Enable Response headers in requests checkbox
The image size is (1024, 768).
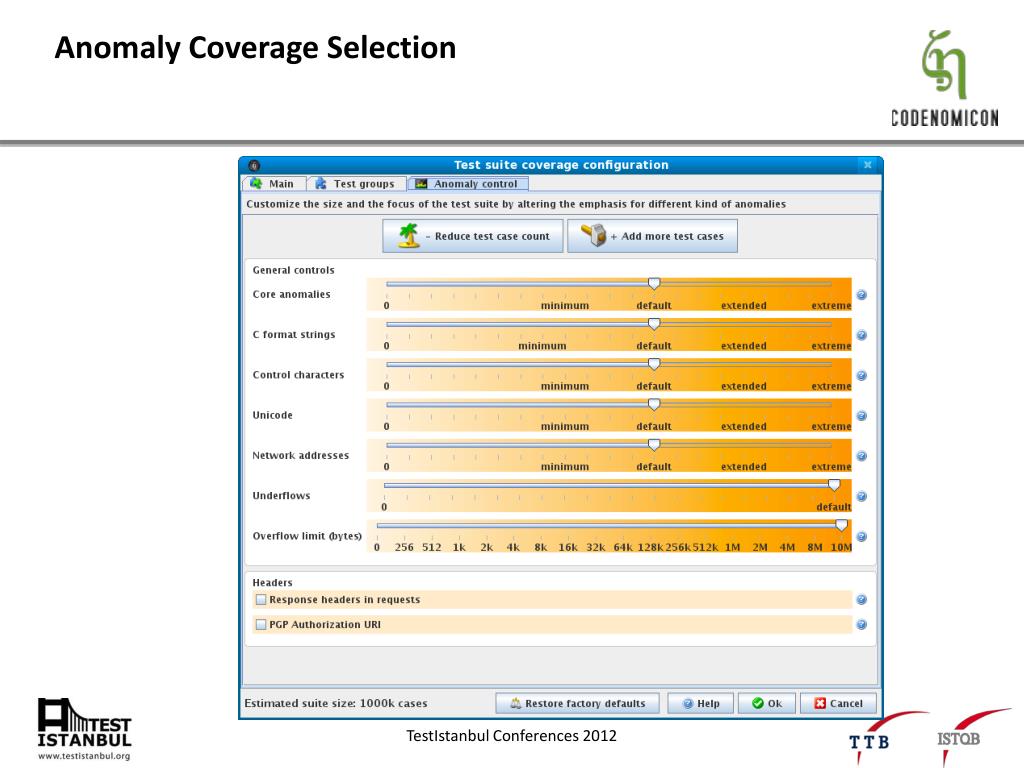pos(261,600)
